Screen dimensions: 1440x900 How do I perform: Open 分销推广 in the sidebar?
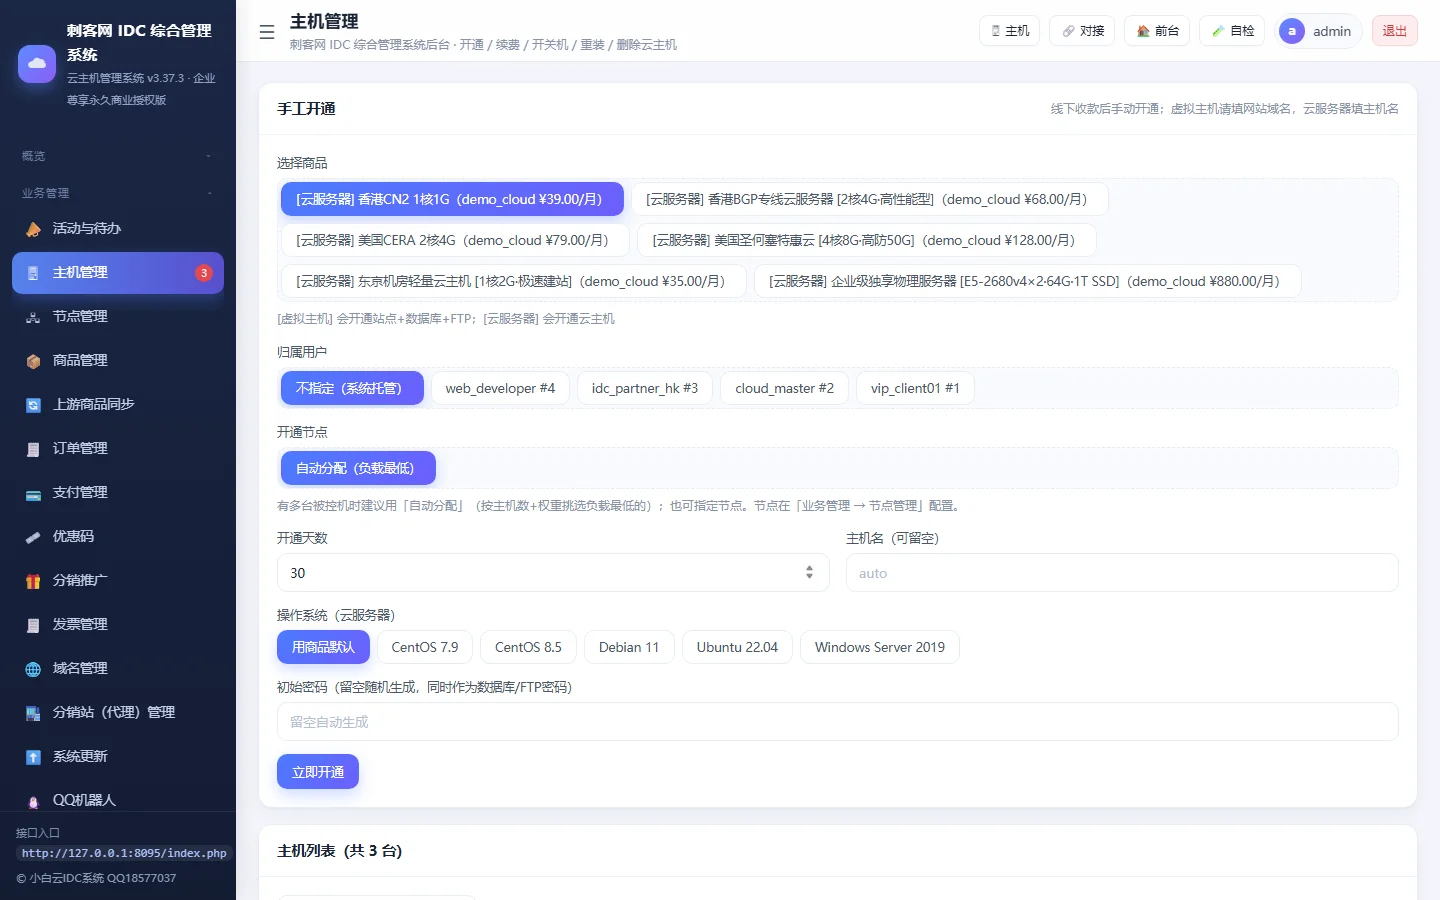click(118, 581)
